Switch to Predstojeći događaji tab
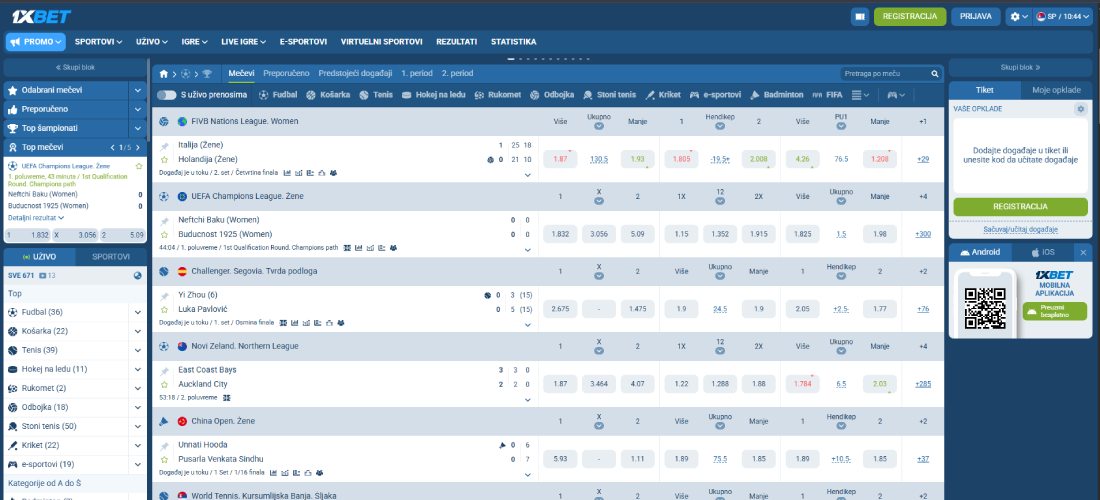1100x500 pixels. click(x=355, y=73)
